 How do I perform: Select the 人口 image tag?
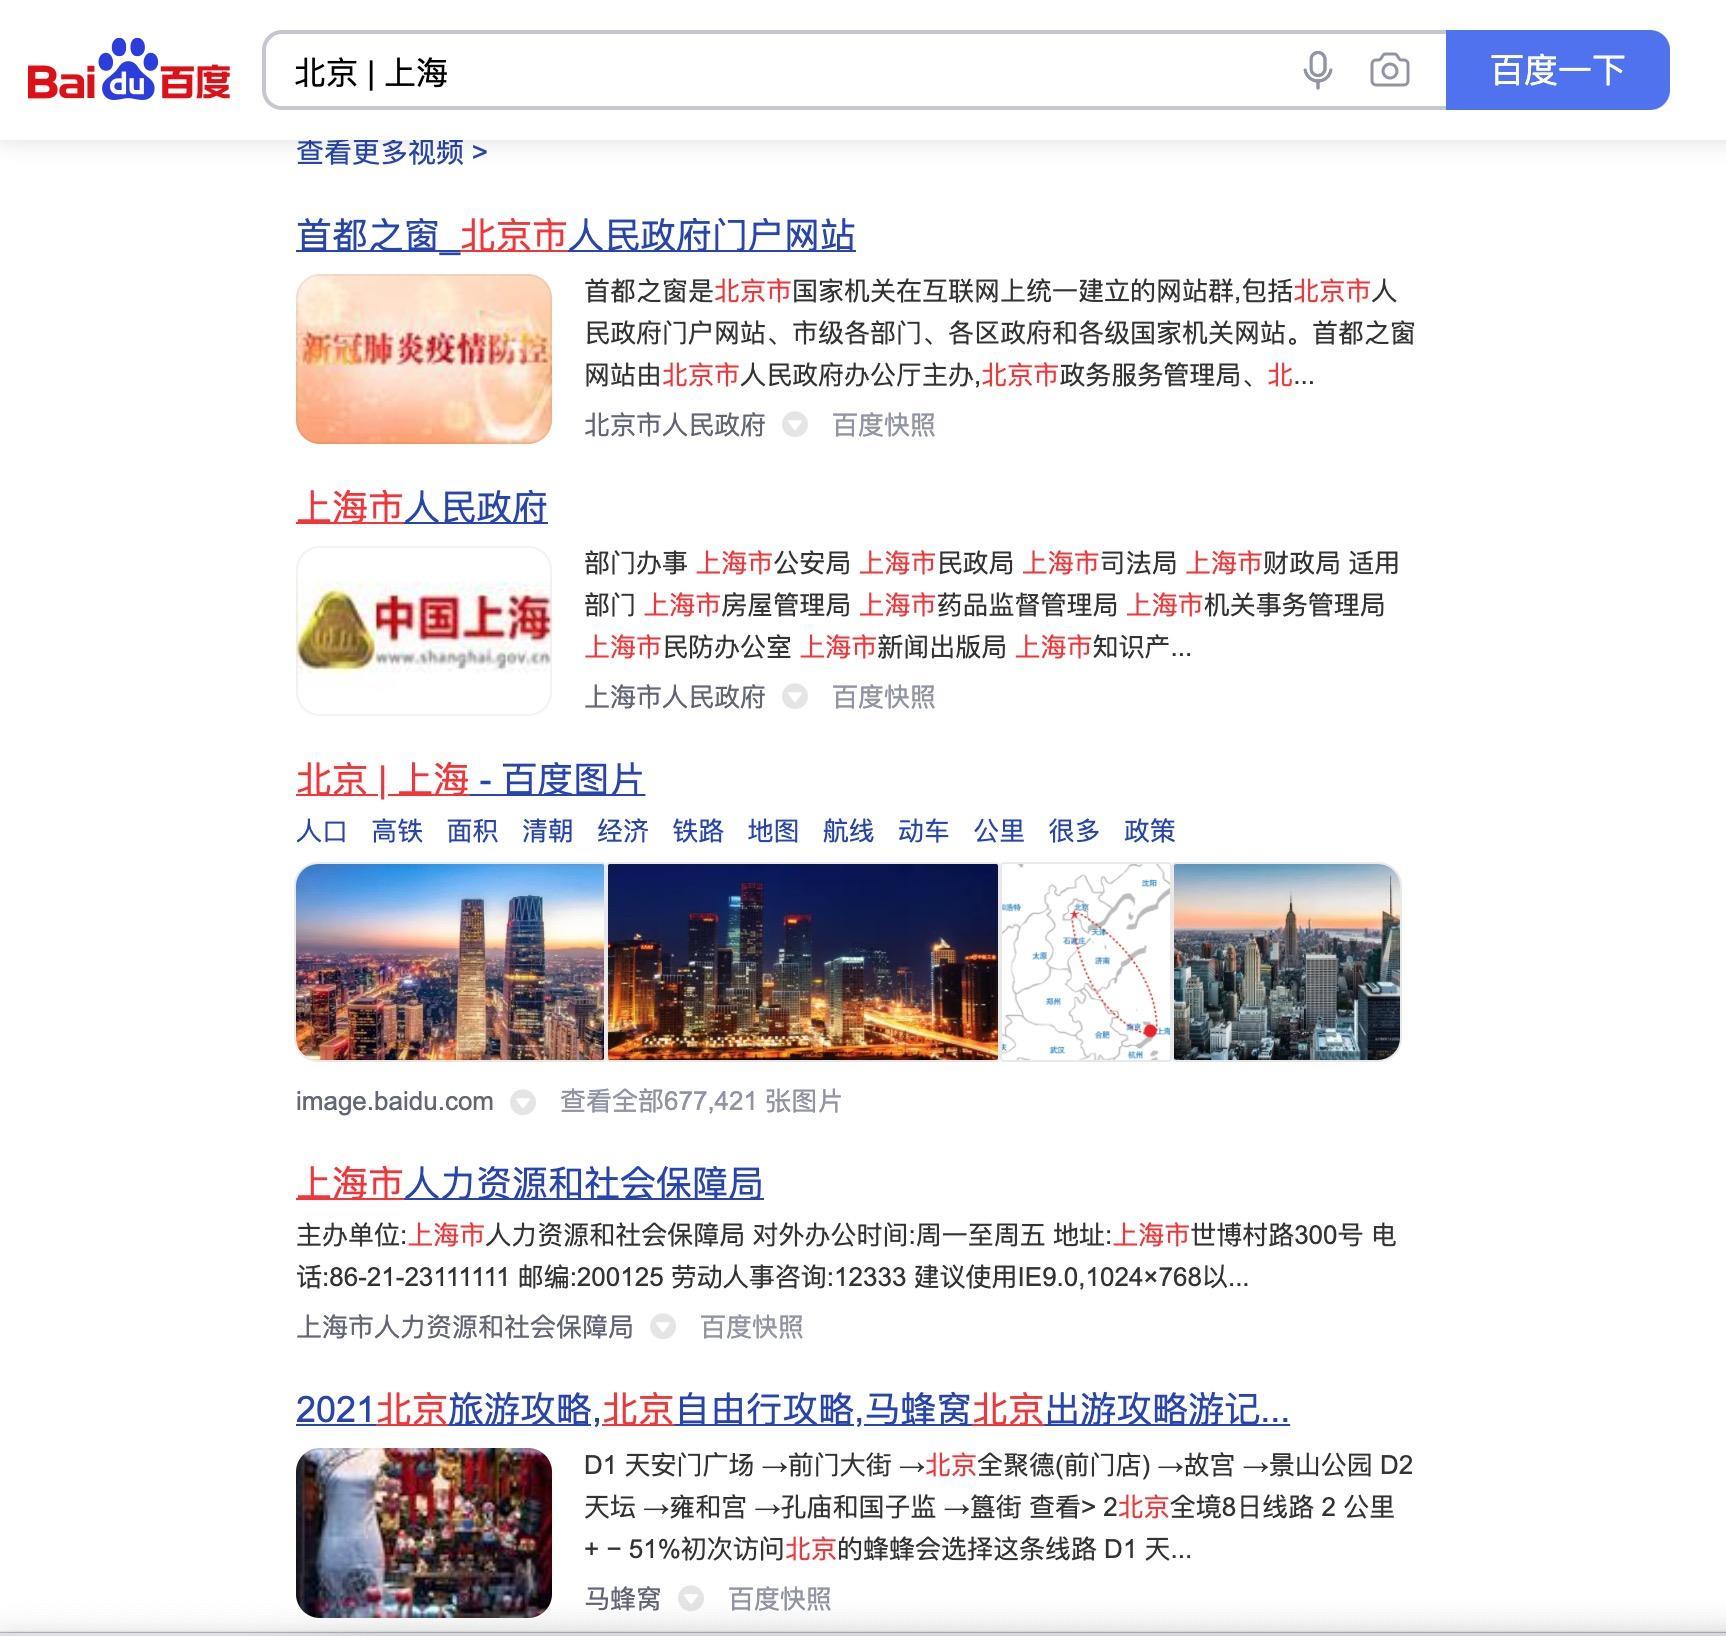[x=322, y=831]
